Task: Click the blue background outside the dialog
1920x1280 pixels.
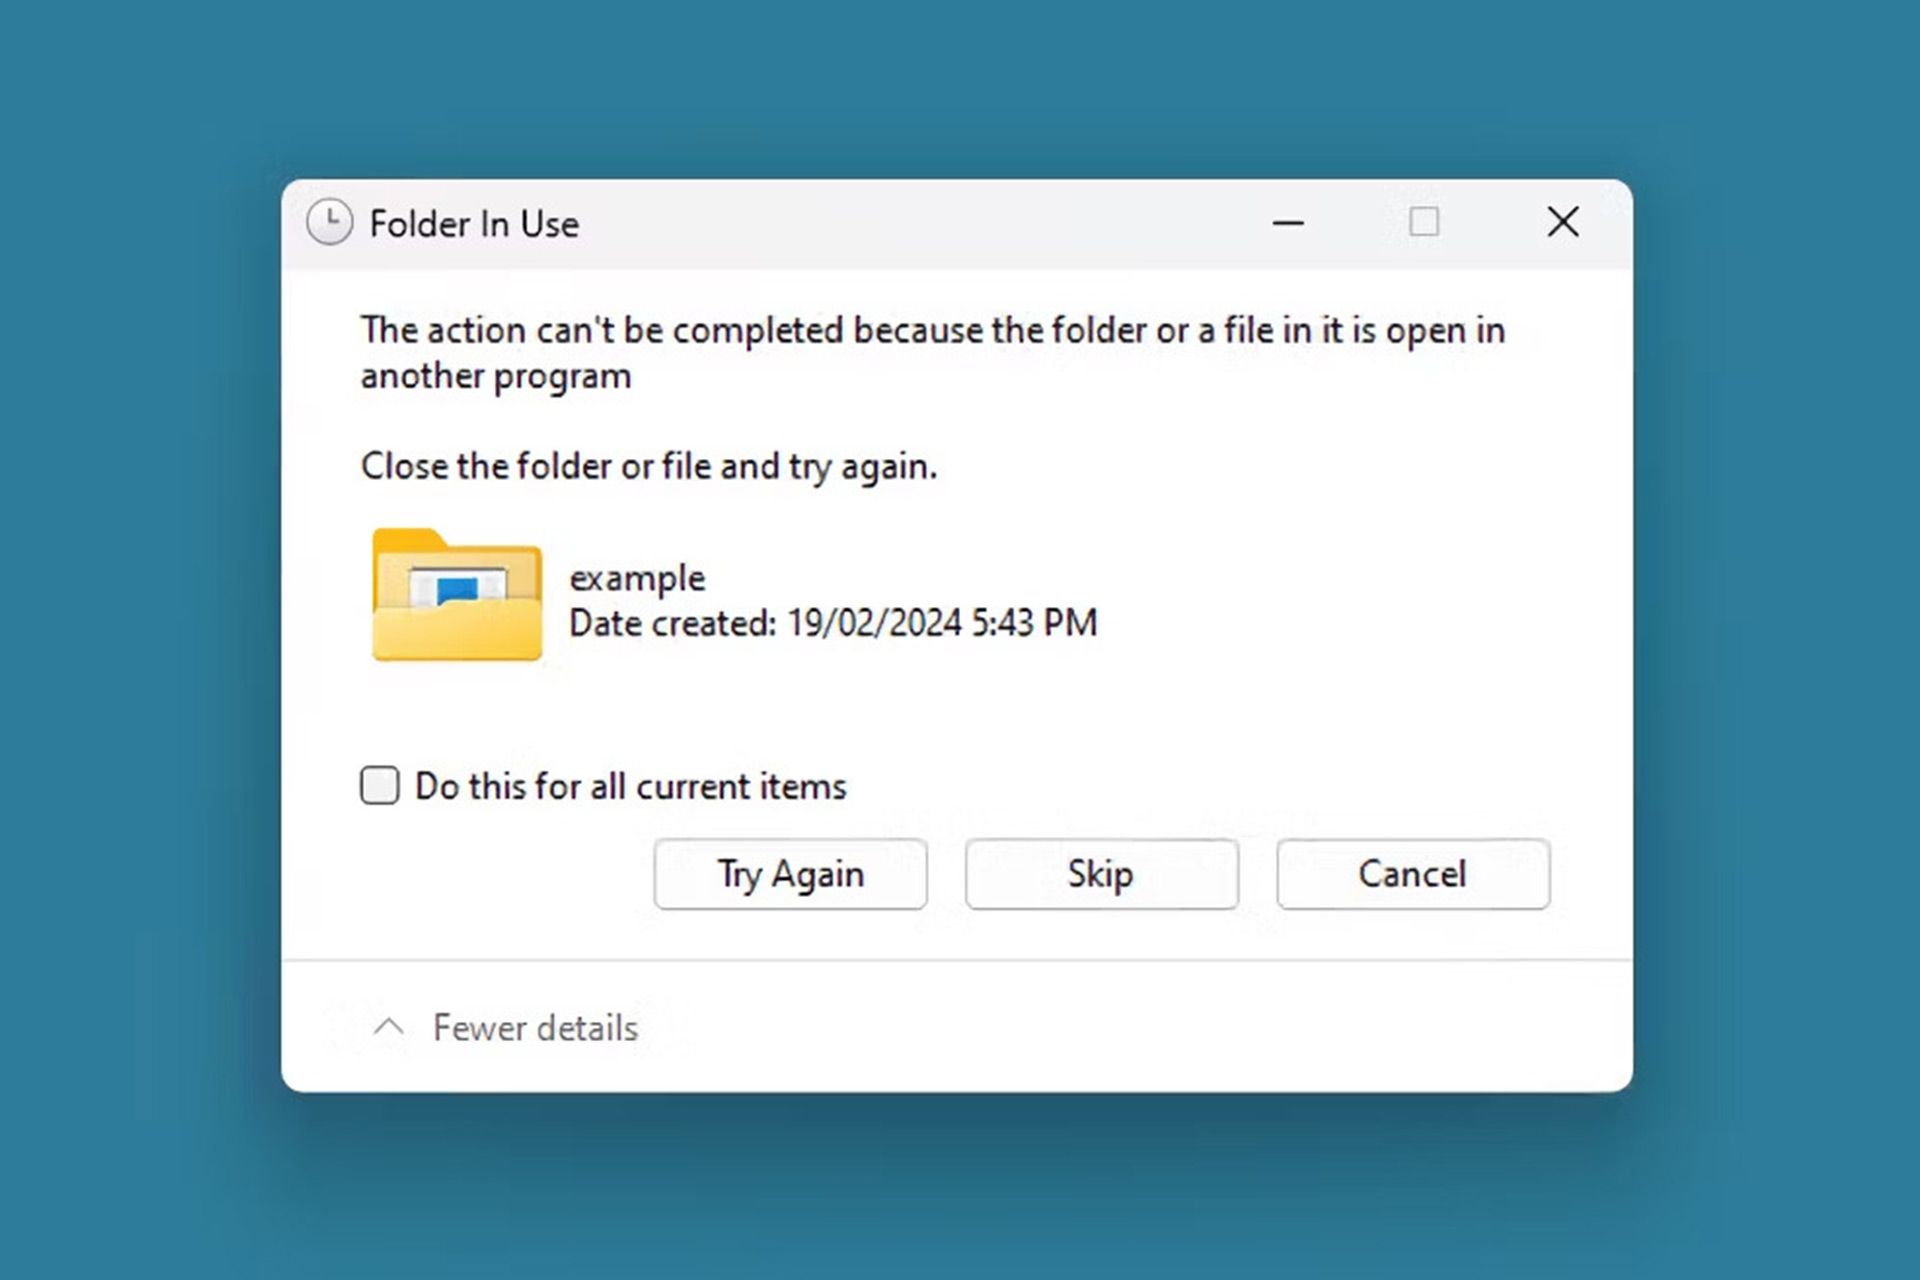Action: pos(140,640)
